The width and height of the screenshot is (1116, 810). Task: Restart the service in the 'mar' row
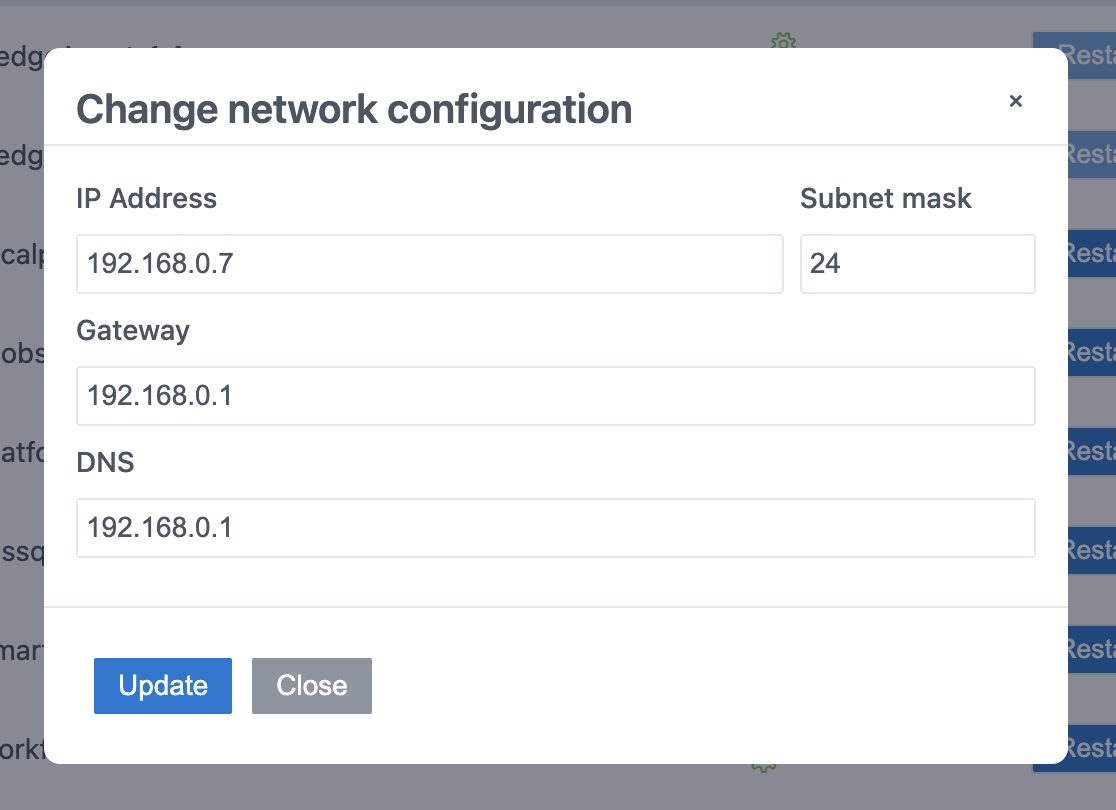point(1091,650)
